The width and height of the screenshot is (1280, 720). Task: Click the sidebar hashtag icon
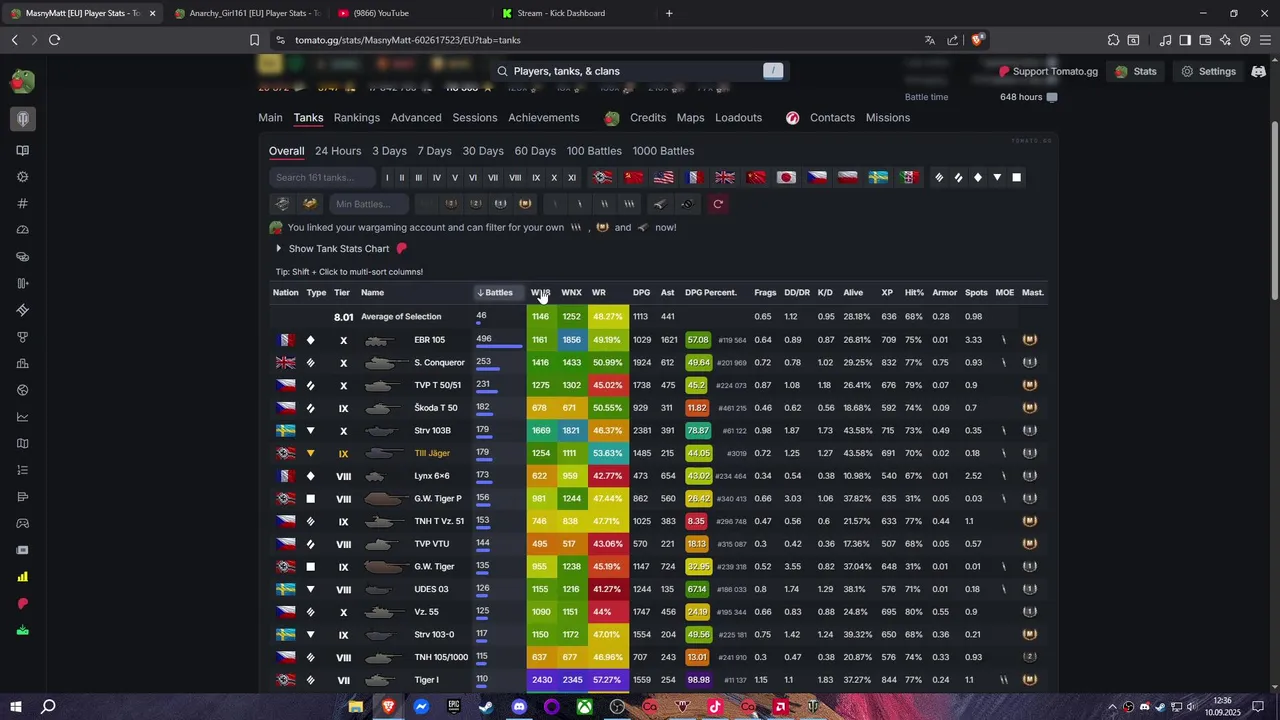(22, 203)
